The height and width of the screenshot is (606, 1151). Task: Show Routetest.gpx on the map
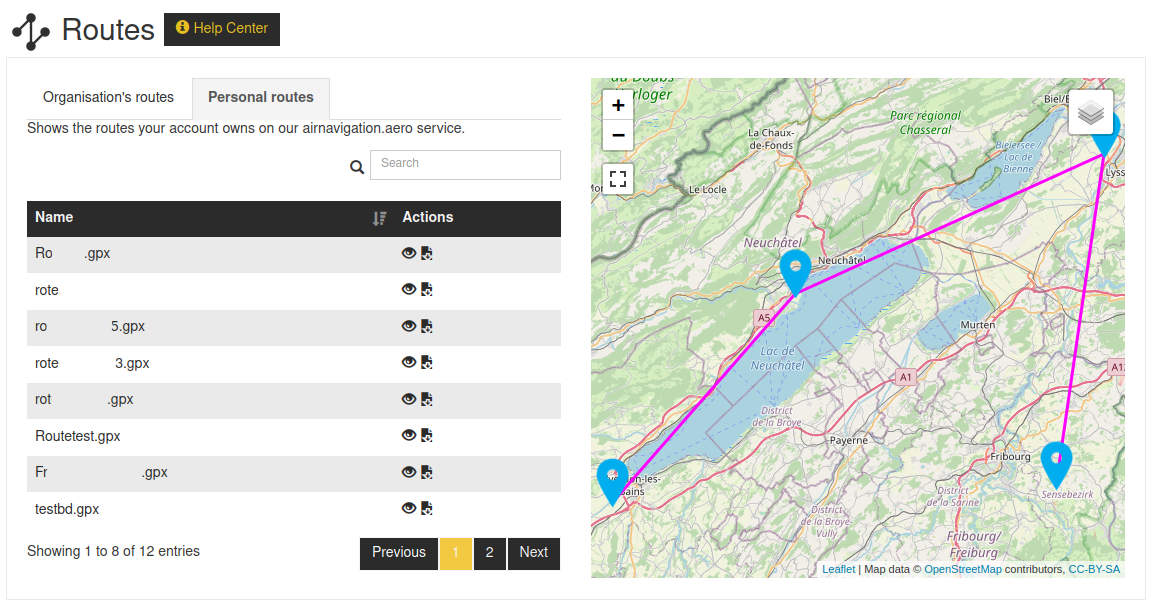pos(409,435)
